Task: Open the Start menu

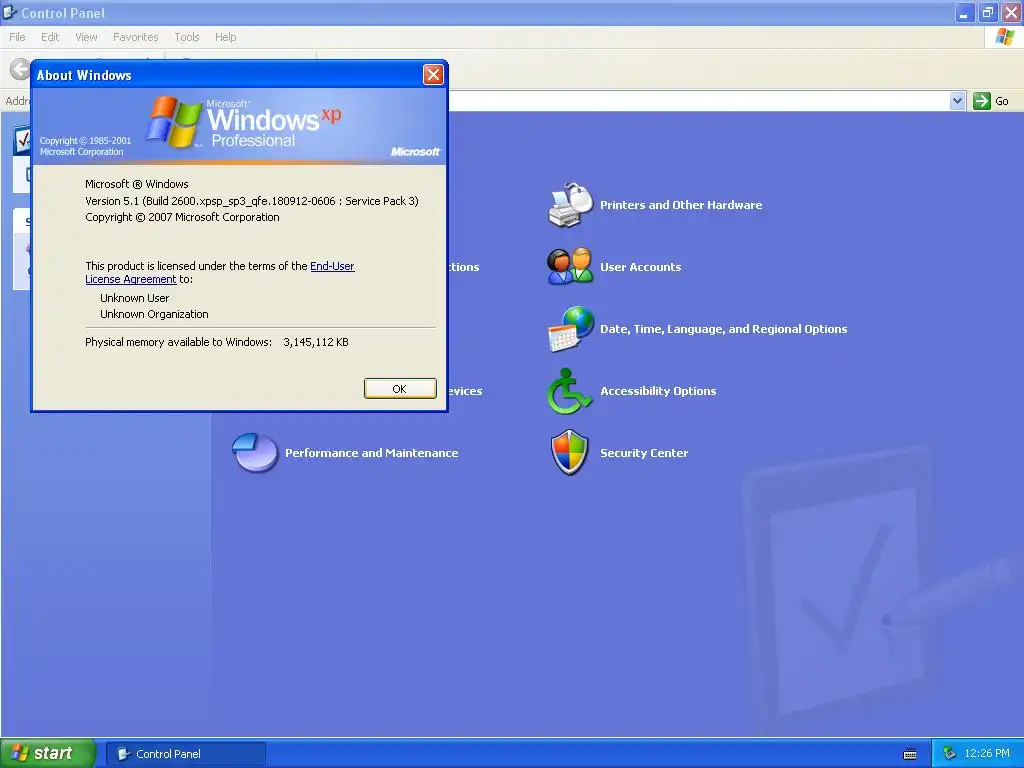Action: pyautogui.click(x=47, y=754)
